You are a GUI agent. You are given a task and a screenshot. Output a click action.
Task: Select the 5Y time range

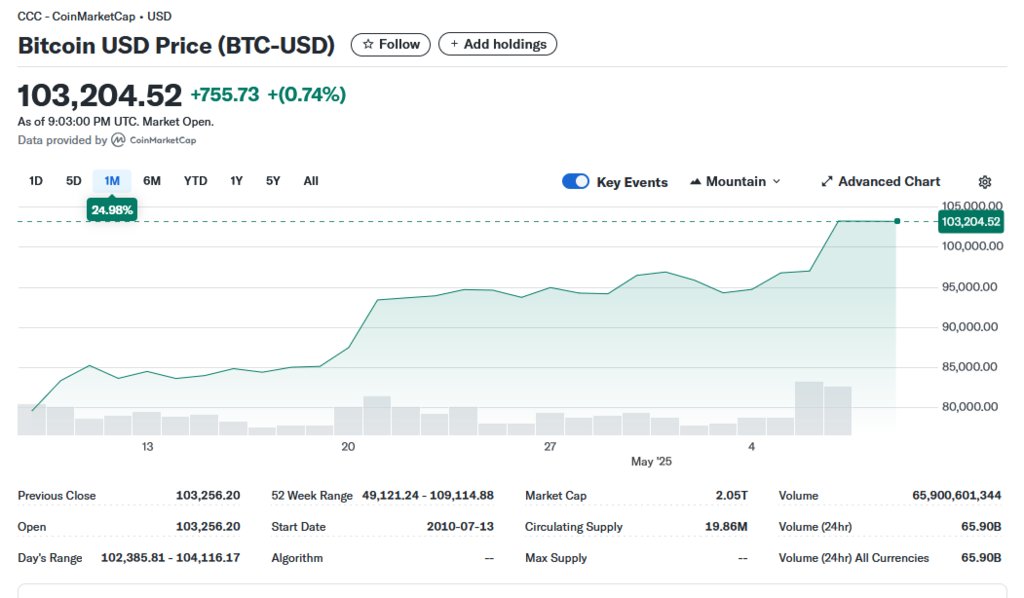point(273,181)
